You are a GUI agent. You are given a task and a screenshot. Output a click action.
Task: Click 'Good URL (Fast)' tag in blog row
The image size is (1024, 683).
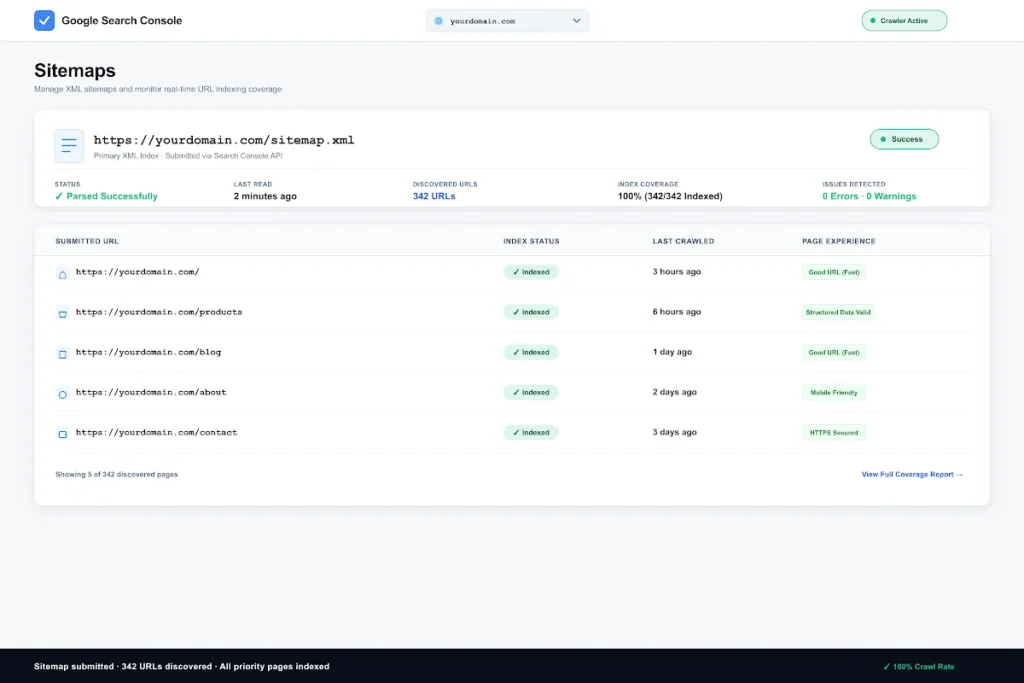pyautogui.click(x=834, y=352)
